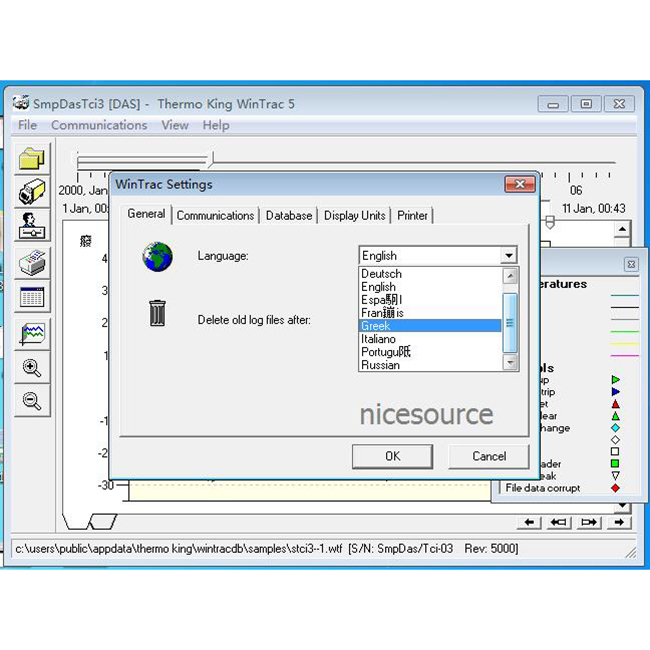Open the table view toolbar icon
Image resolution: width=650 pixels, height=650 pixels.
pyautogui.click(x=32, y=296)
